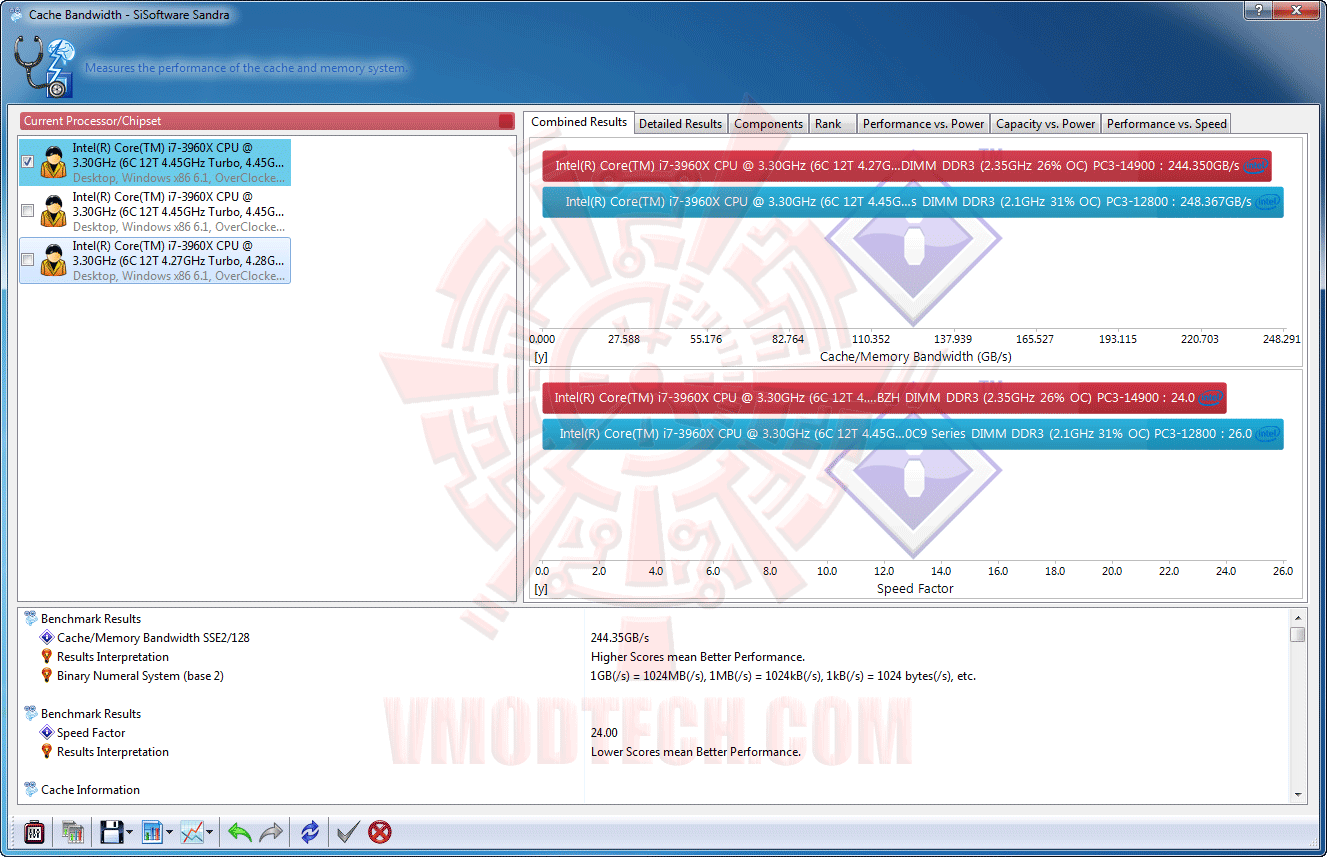The height and width of the screenshot is (857, 1327).
Task: Click the 'Cache/Memory Bandwidth (GB/s)' axis title
Action: (x=915, y=356)
